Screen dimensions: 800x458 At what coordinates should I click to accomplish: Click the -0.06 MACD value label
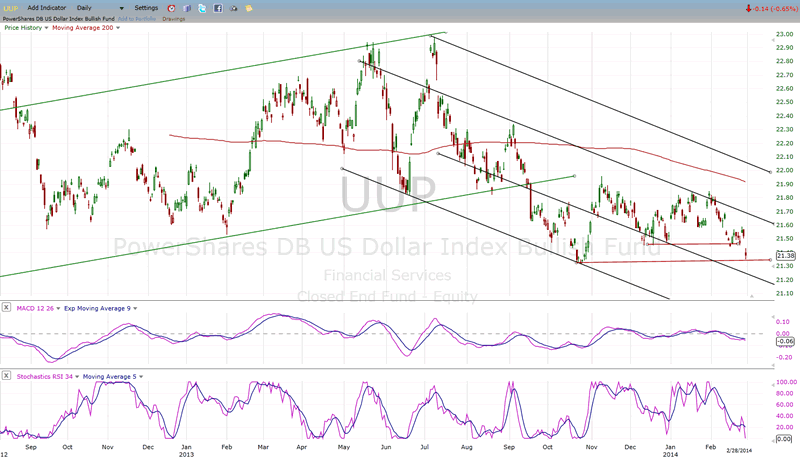(785, 341)
